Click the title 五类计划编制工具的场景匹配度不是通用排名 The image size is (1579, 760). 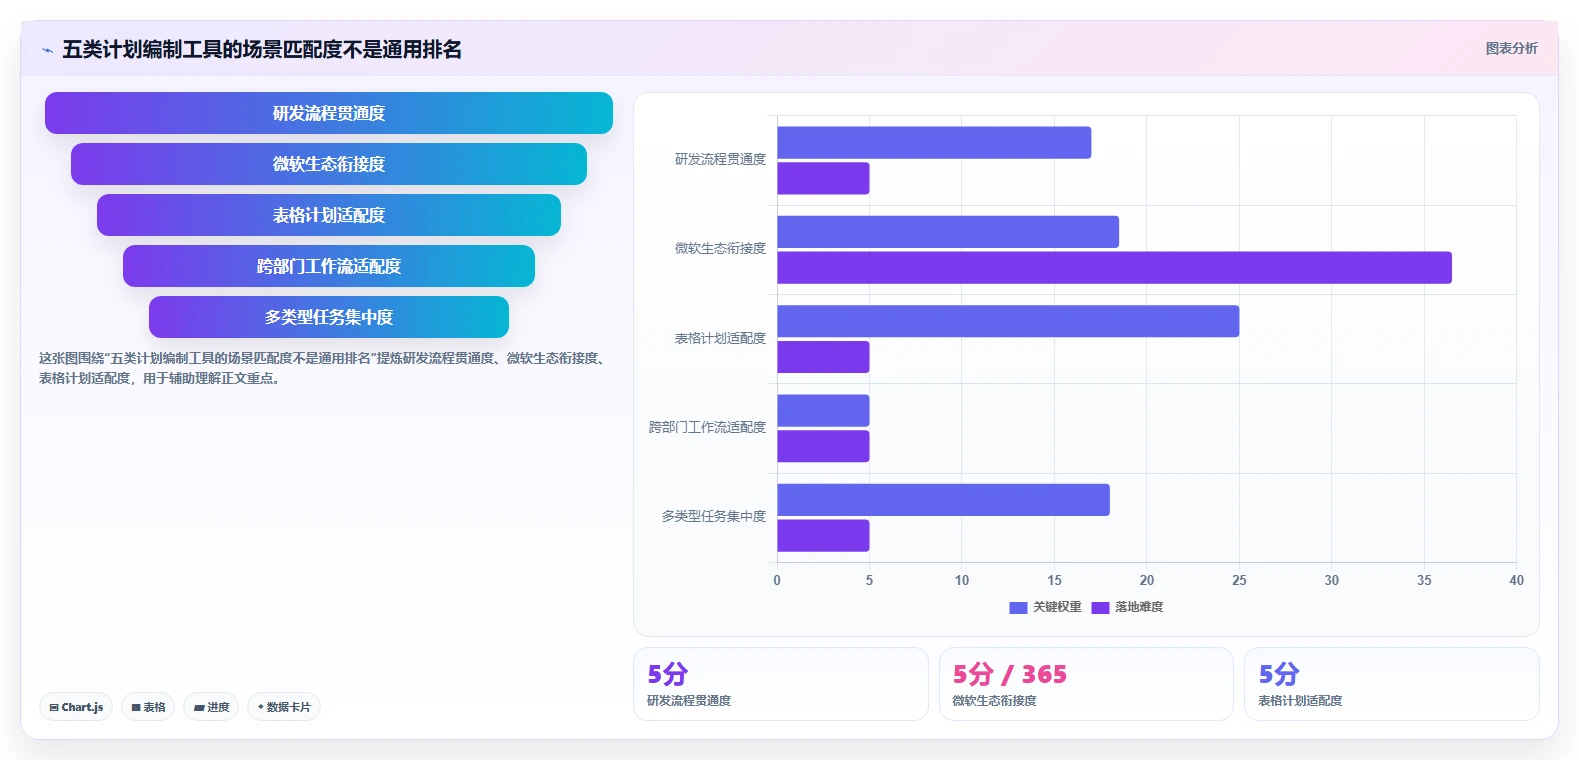tap(262, 50)
